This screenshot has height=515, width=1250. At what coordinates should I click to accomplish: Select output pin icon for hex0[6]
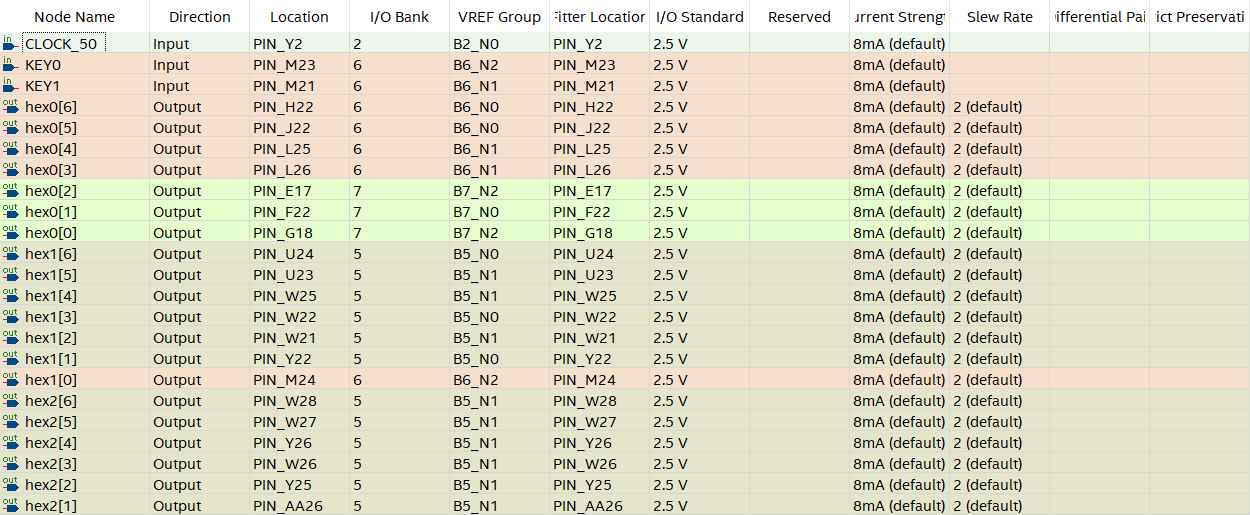pyautogui.click(x=10, y=106)
